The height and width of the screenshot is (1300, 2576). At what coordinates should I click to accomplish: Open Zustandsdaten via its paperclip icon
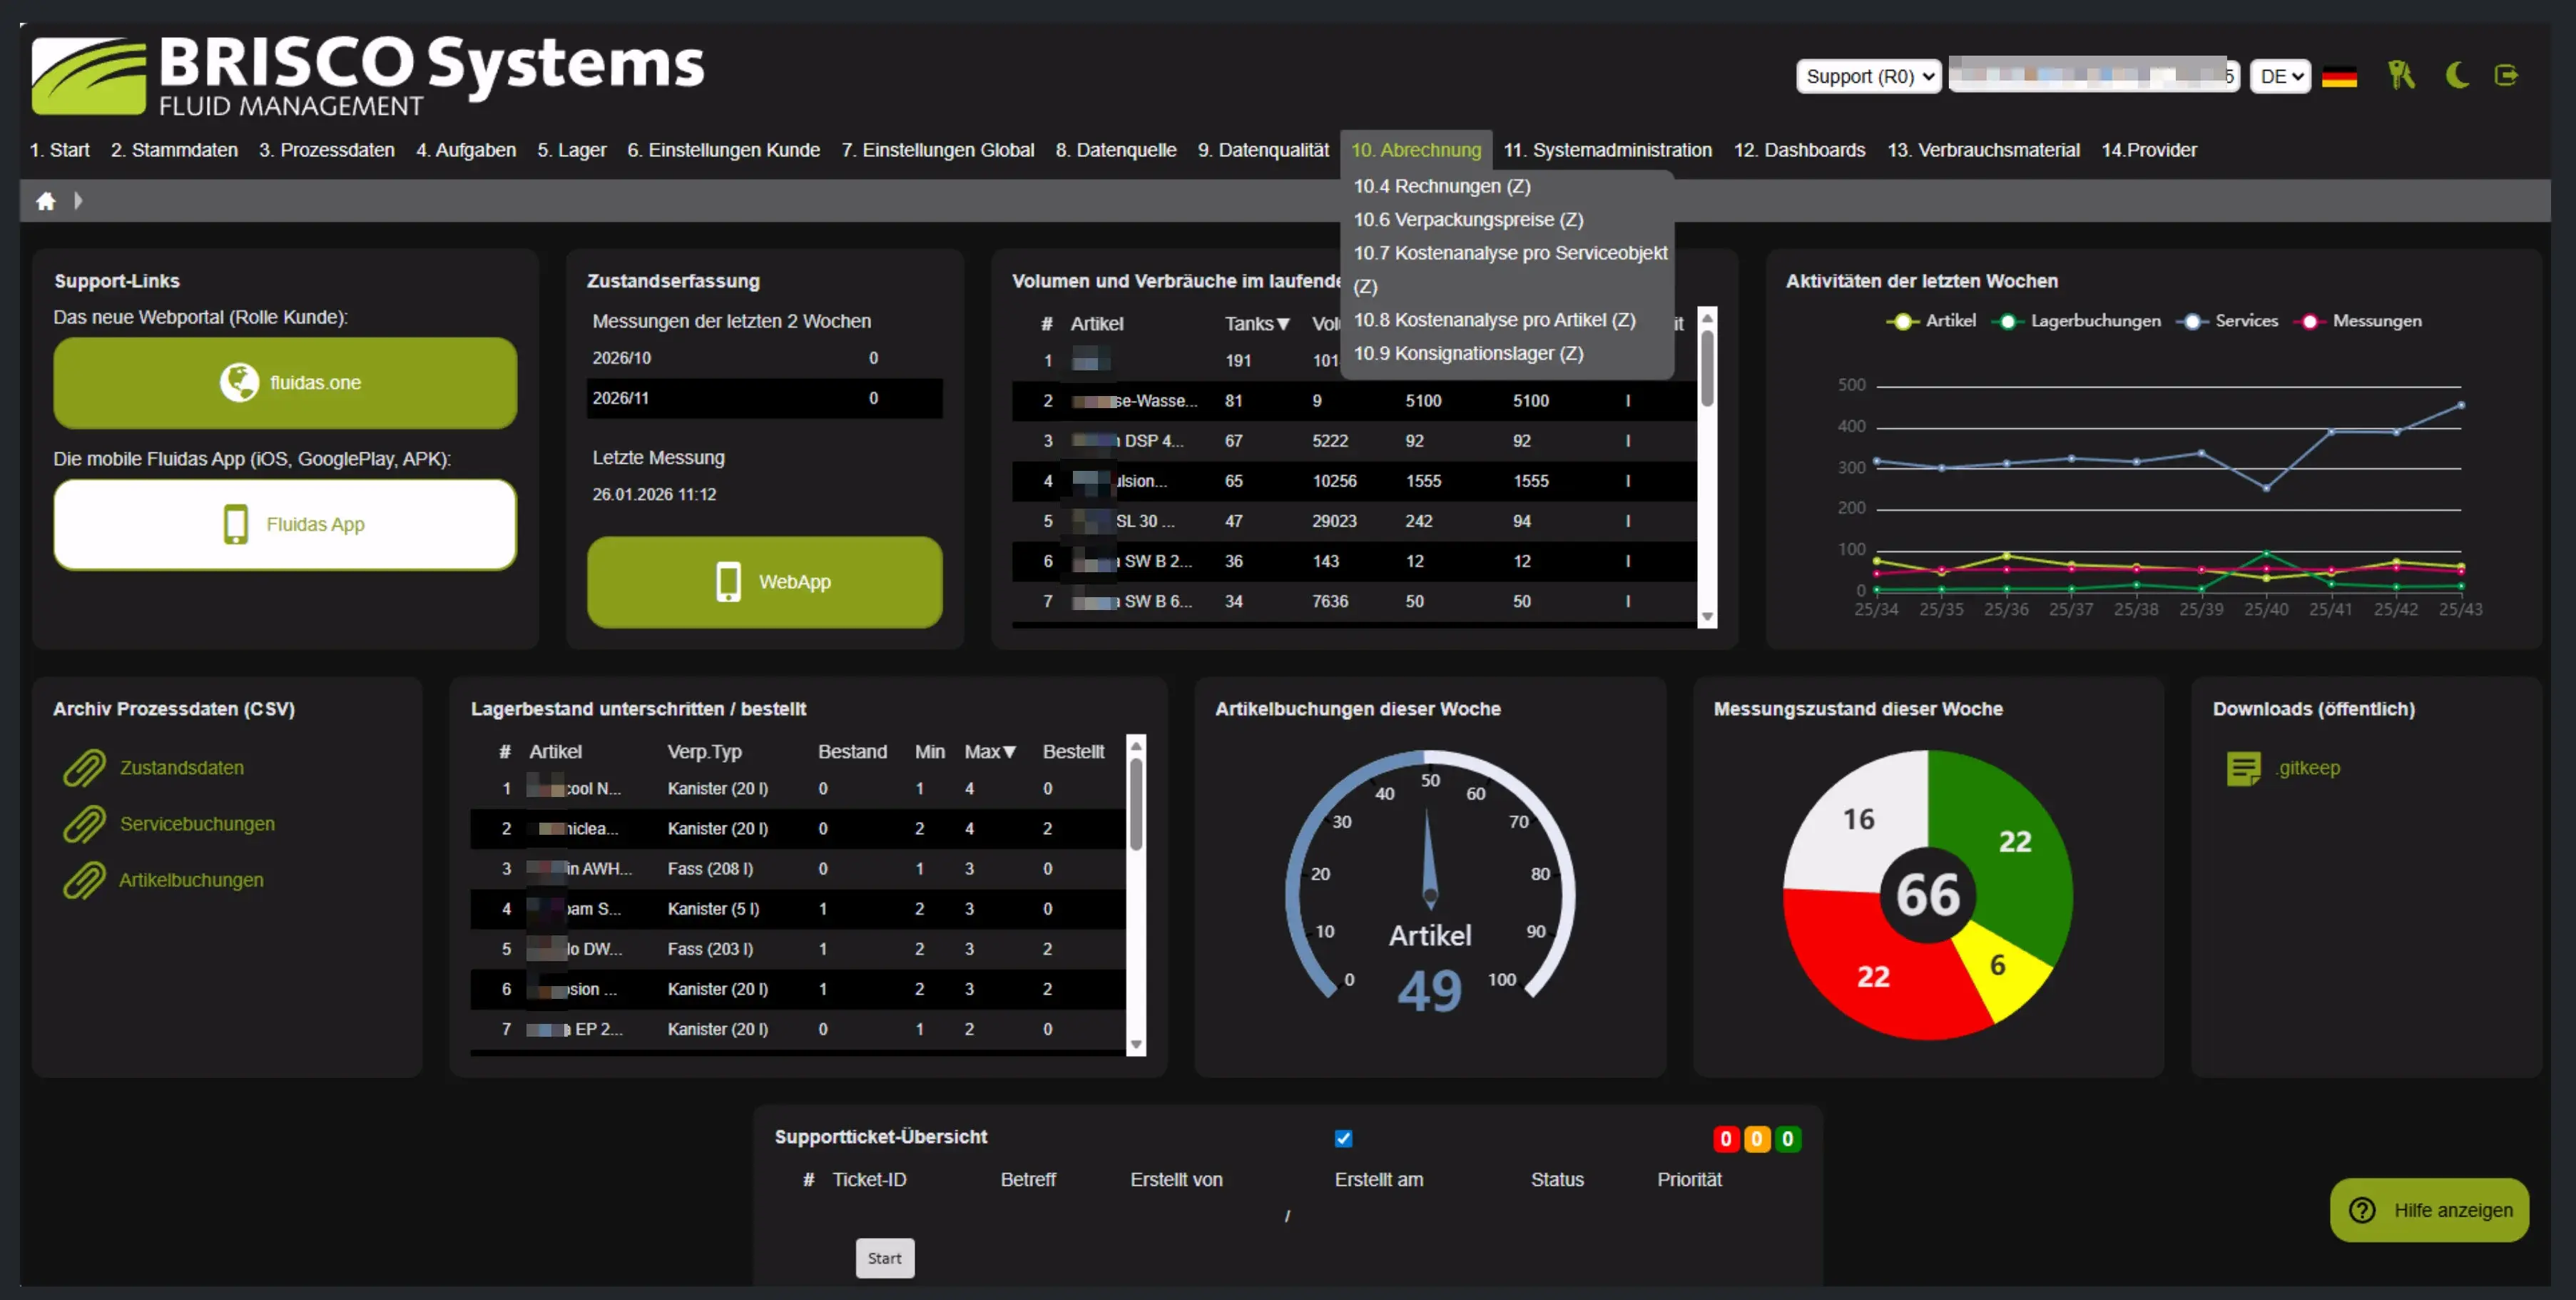pos(86,767)
